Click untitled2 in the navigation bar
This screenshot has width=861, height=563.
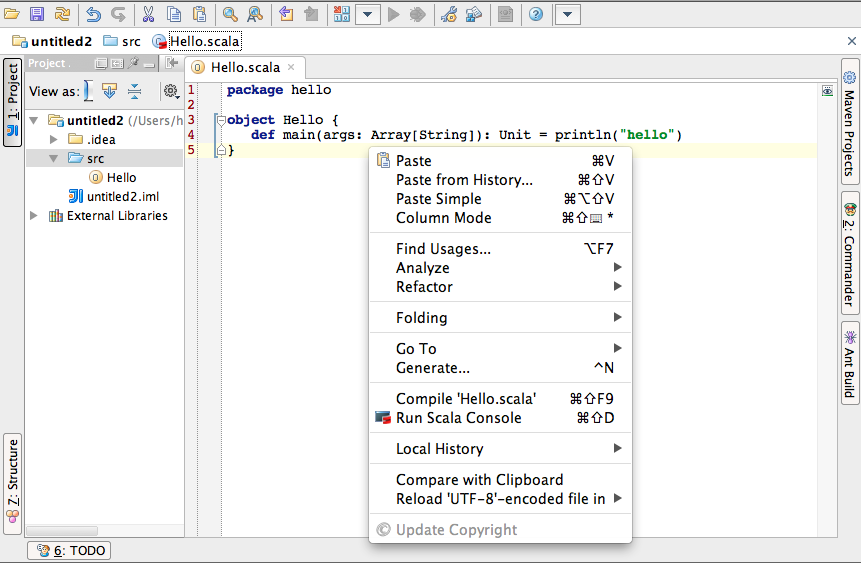(52, 42)
